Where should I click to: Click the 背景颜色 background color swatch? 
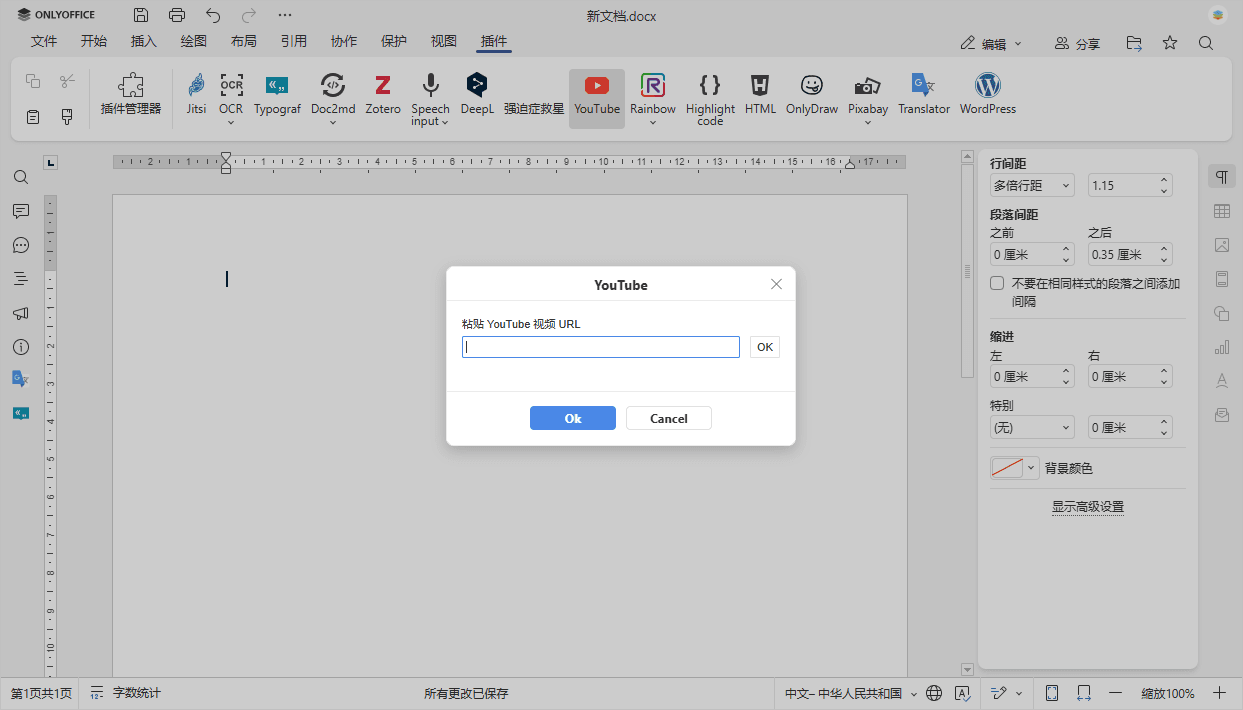point(1007,467)
